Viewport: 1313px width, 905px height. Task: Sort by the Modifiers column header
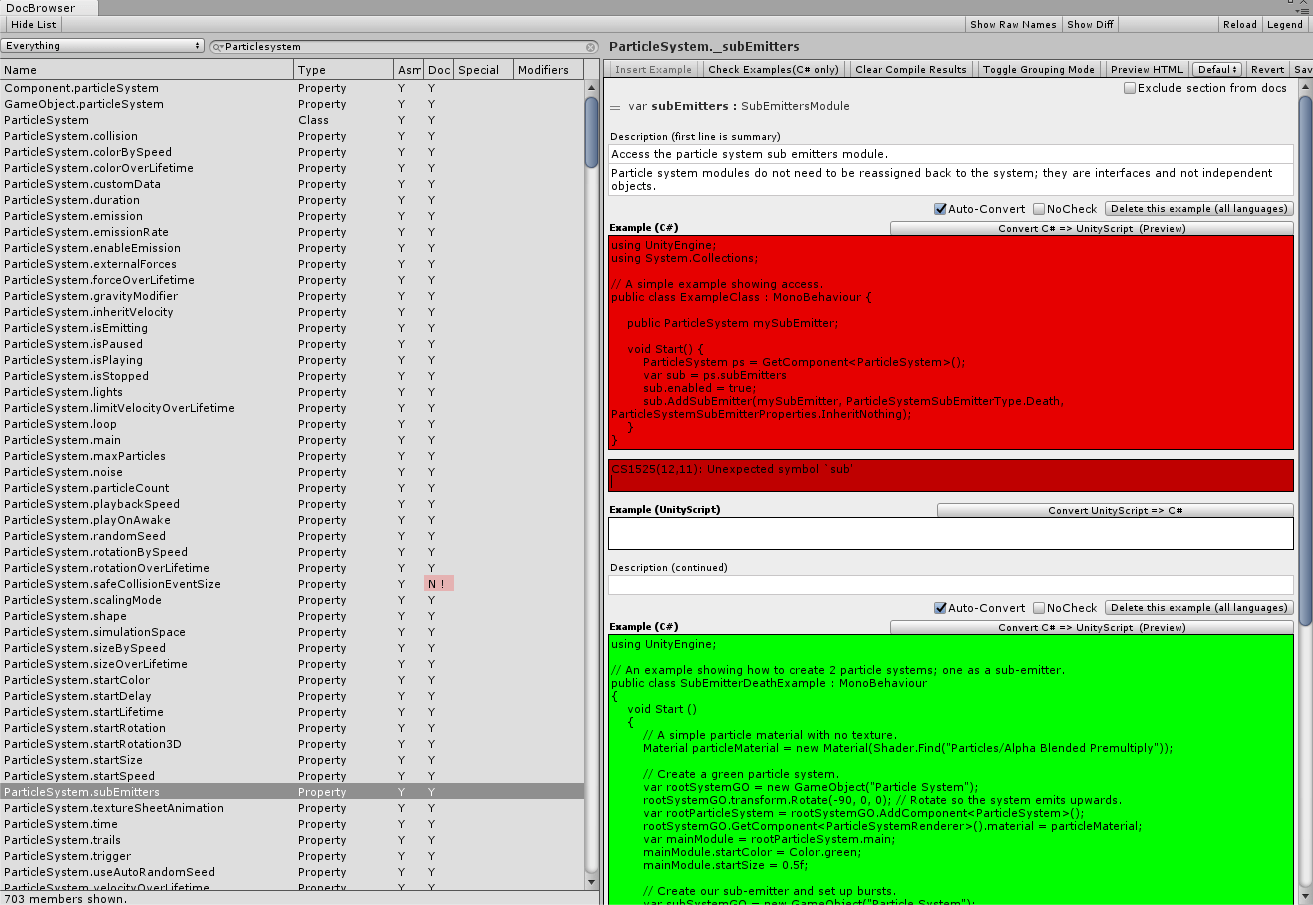tap(549, 70)
